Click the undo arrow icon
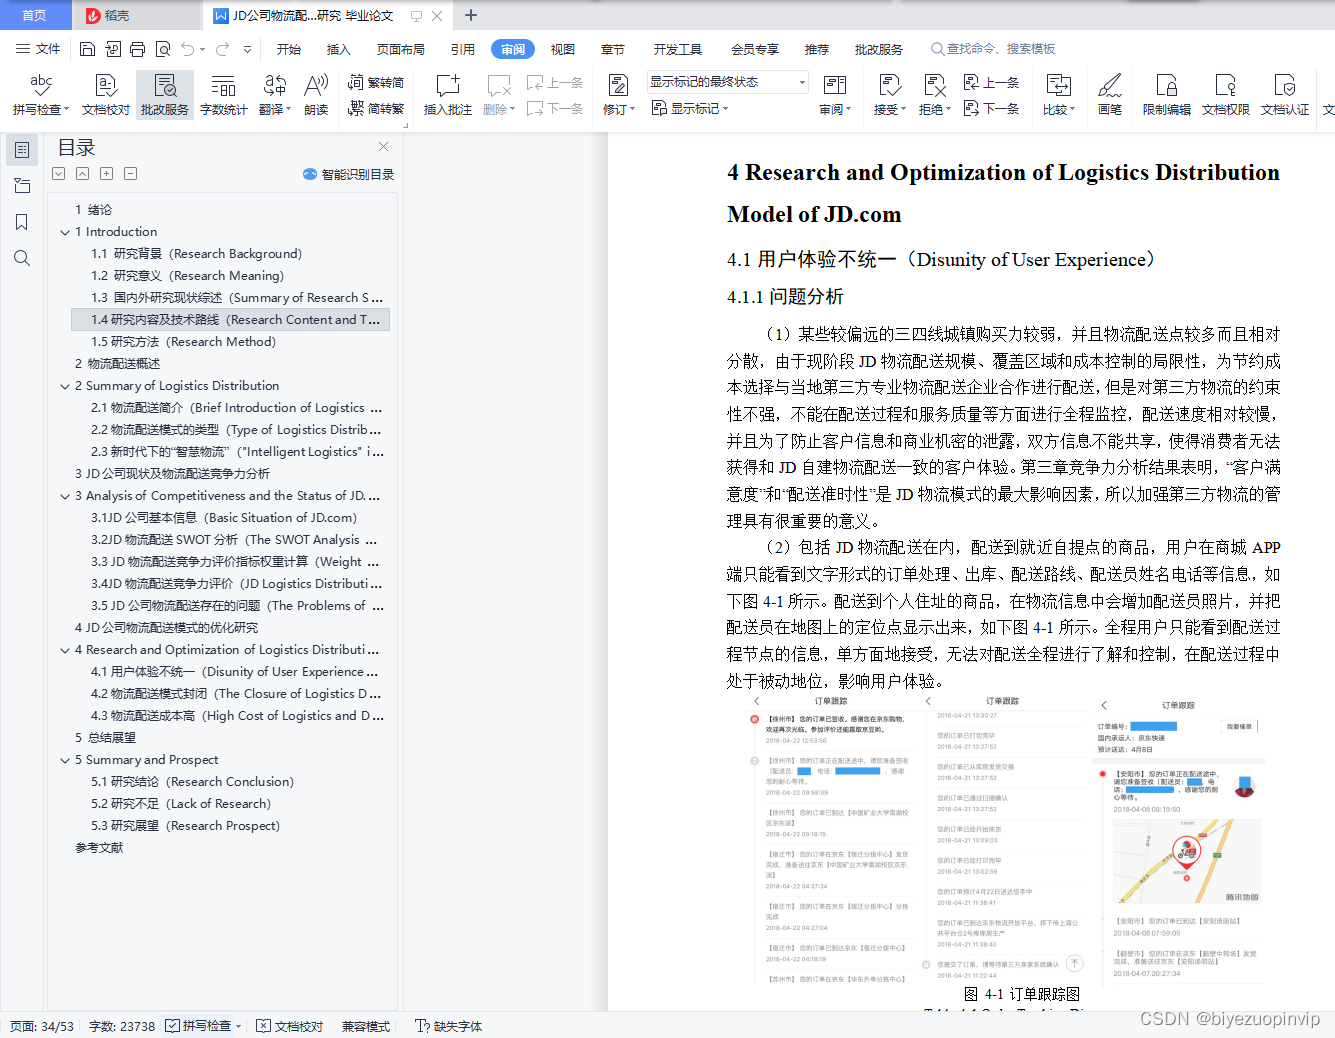The width and height of the screenshot is (1335, 1038). coord(188,49)
